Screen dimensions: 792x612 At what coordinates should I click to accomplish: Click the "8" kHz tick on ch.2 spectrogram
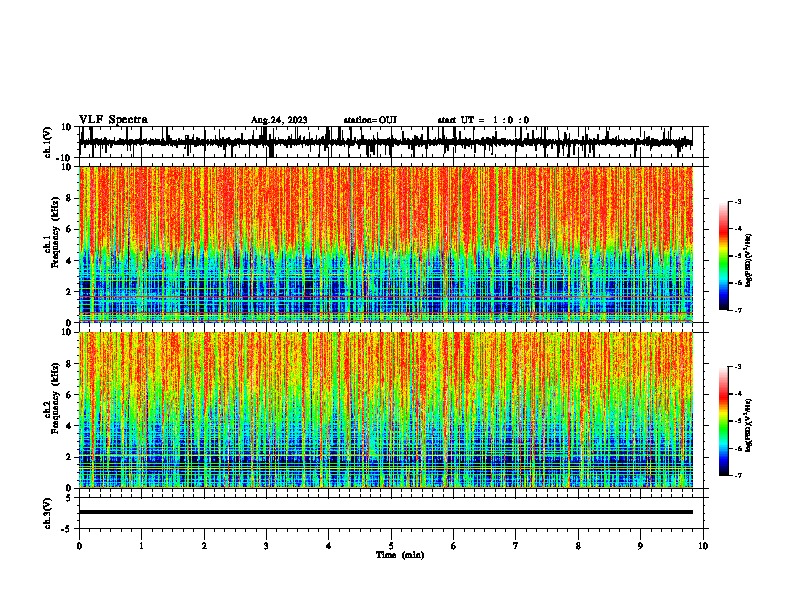coord(69,364)
